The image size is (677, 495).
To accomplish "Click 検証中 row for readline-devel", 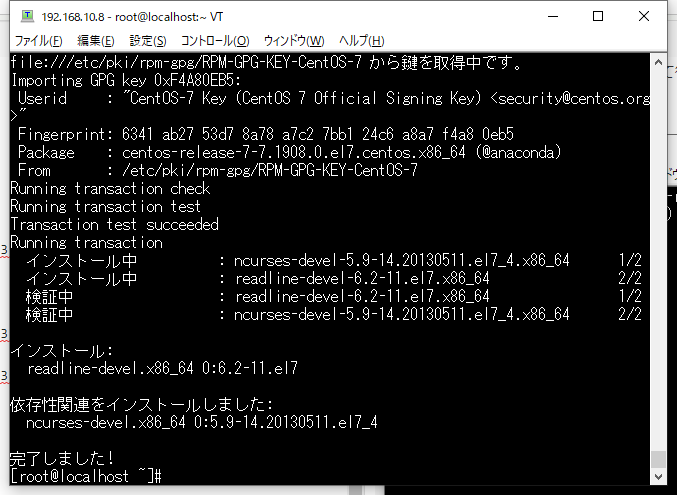I will coord(334,296).
